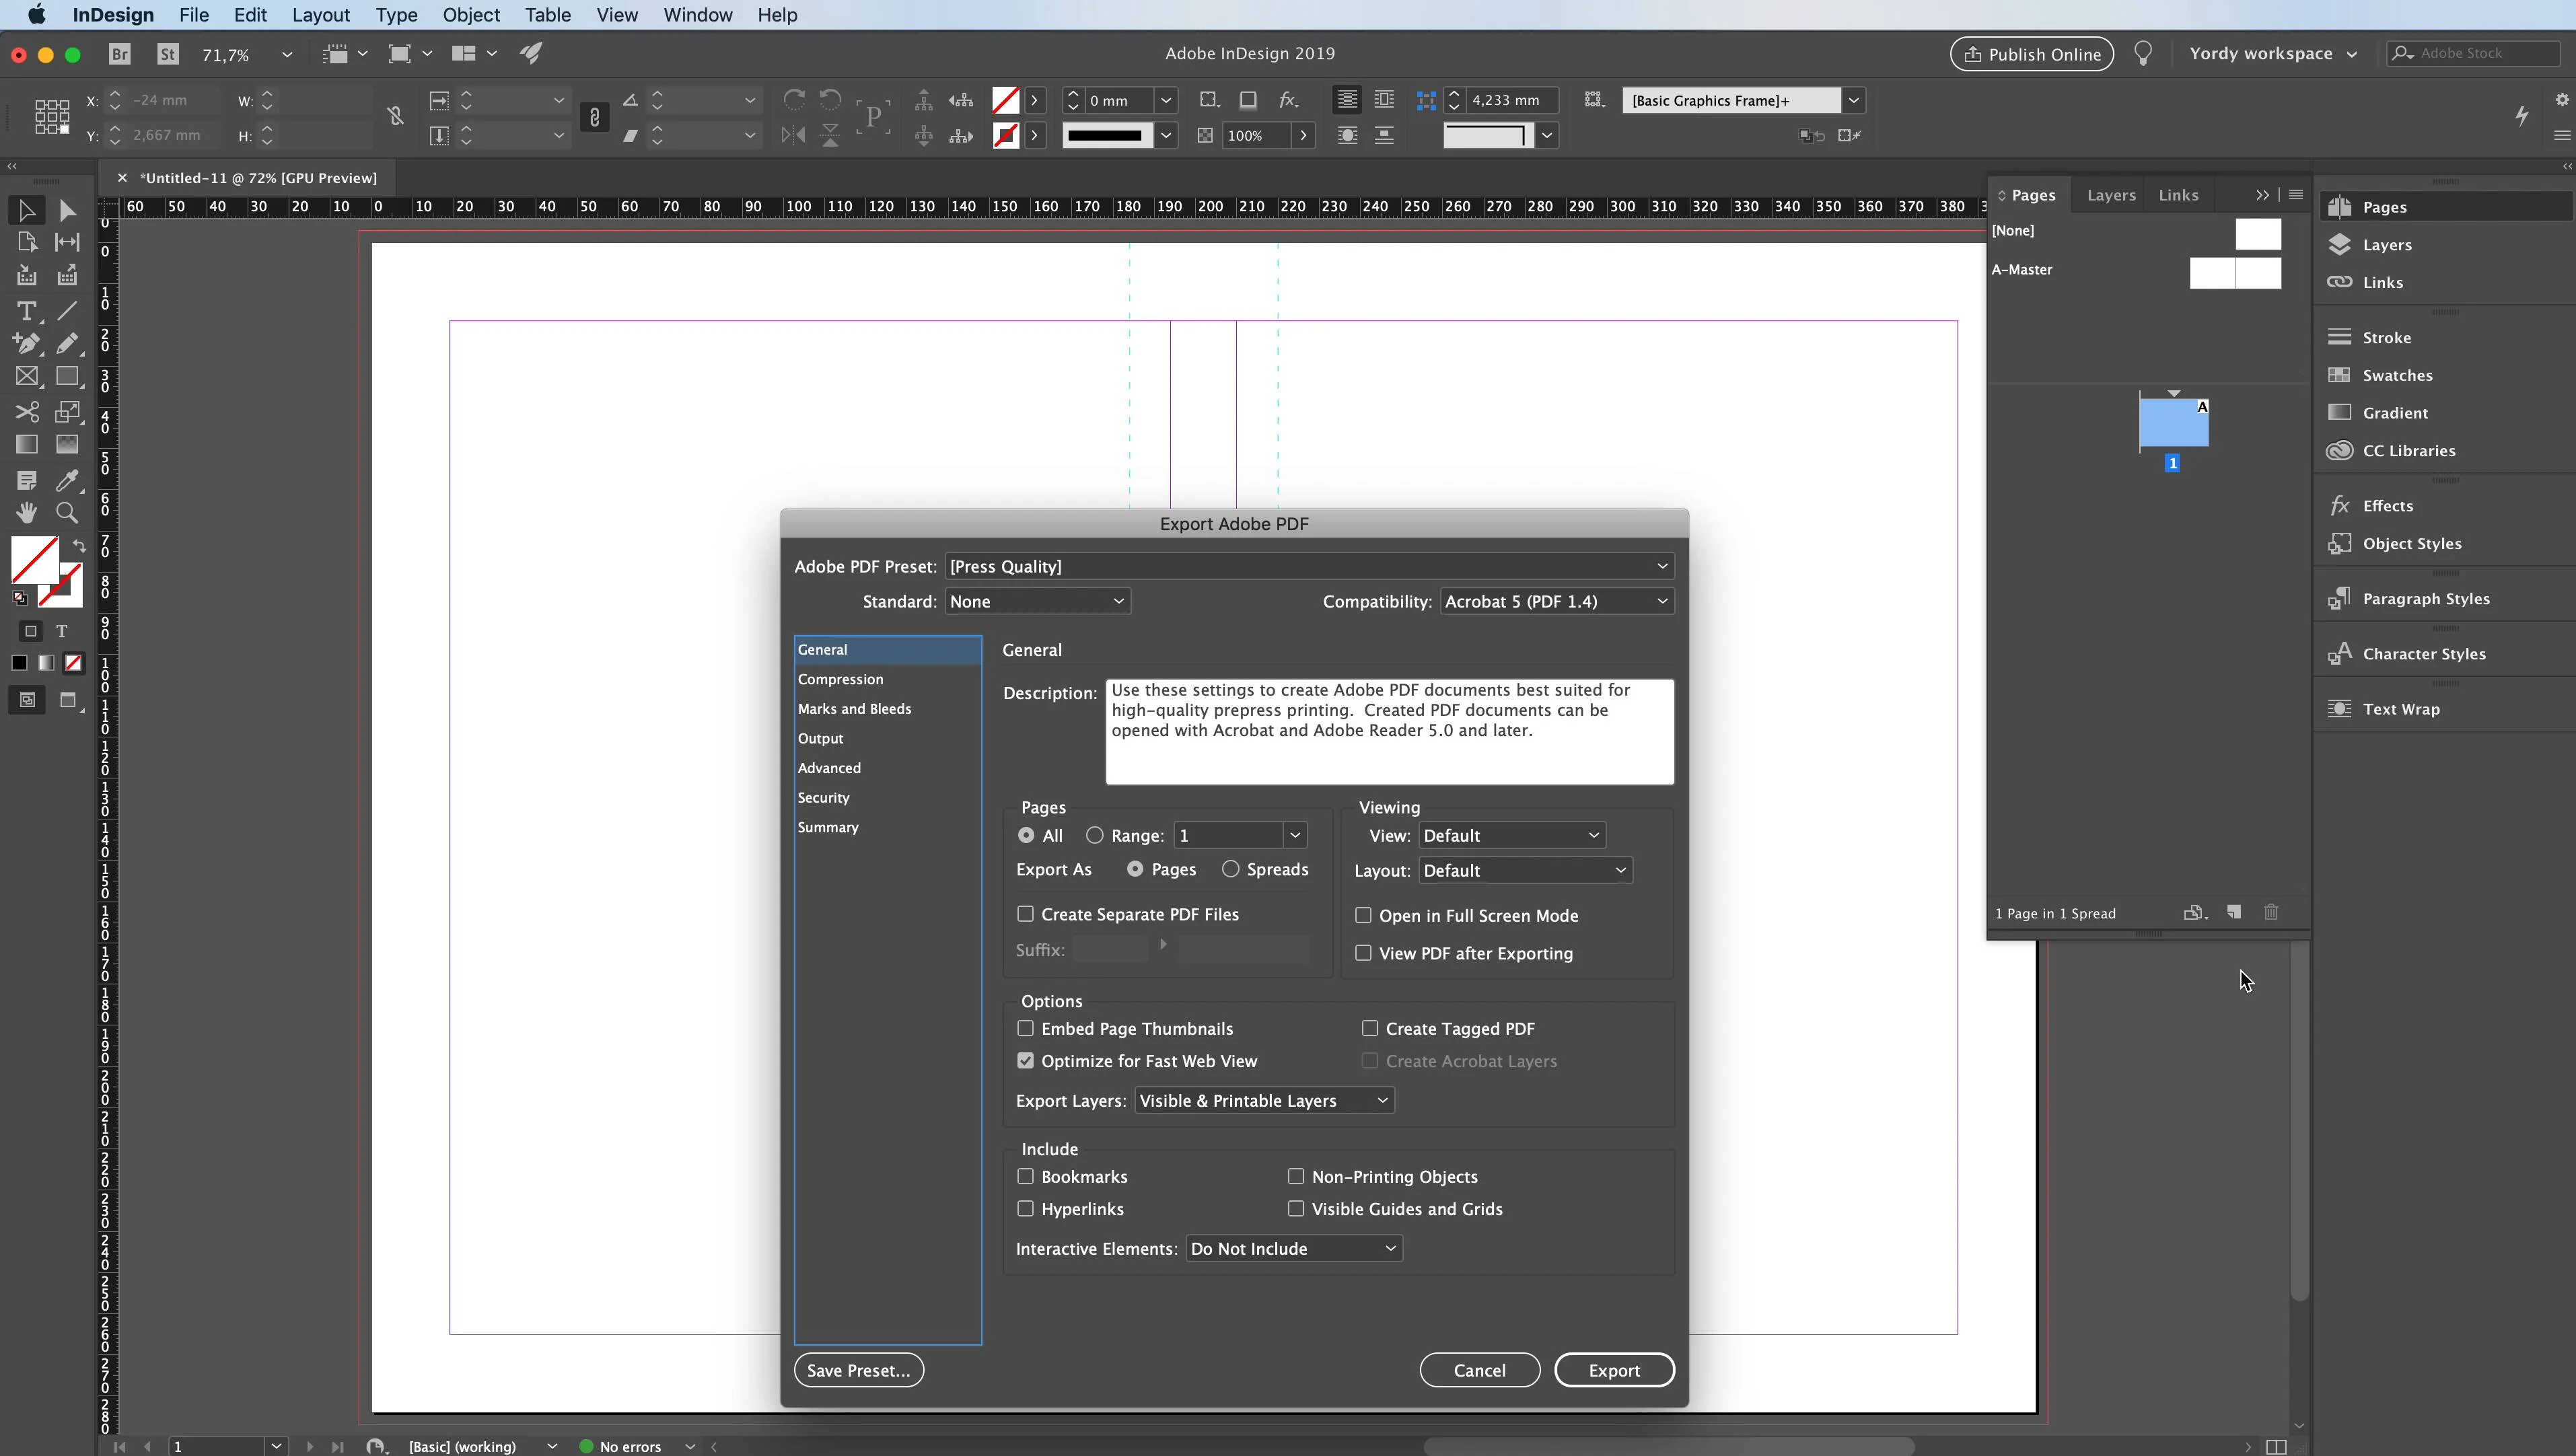The image size is (2576, 1456).
Task: Select the Direct Selection tool
Action: coord(67,211)
